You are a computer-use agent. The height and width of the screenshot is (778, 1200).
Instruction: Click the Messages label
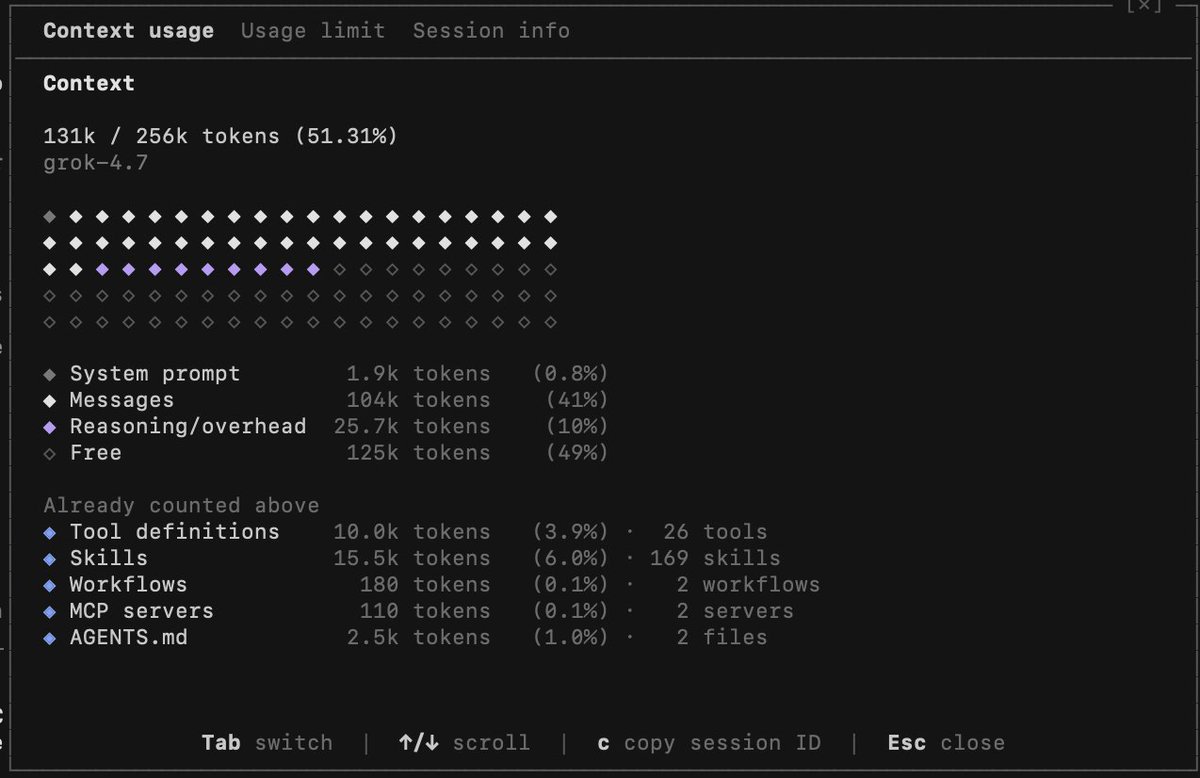[122, 400]
